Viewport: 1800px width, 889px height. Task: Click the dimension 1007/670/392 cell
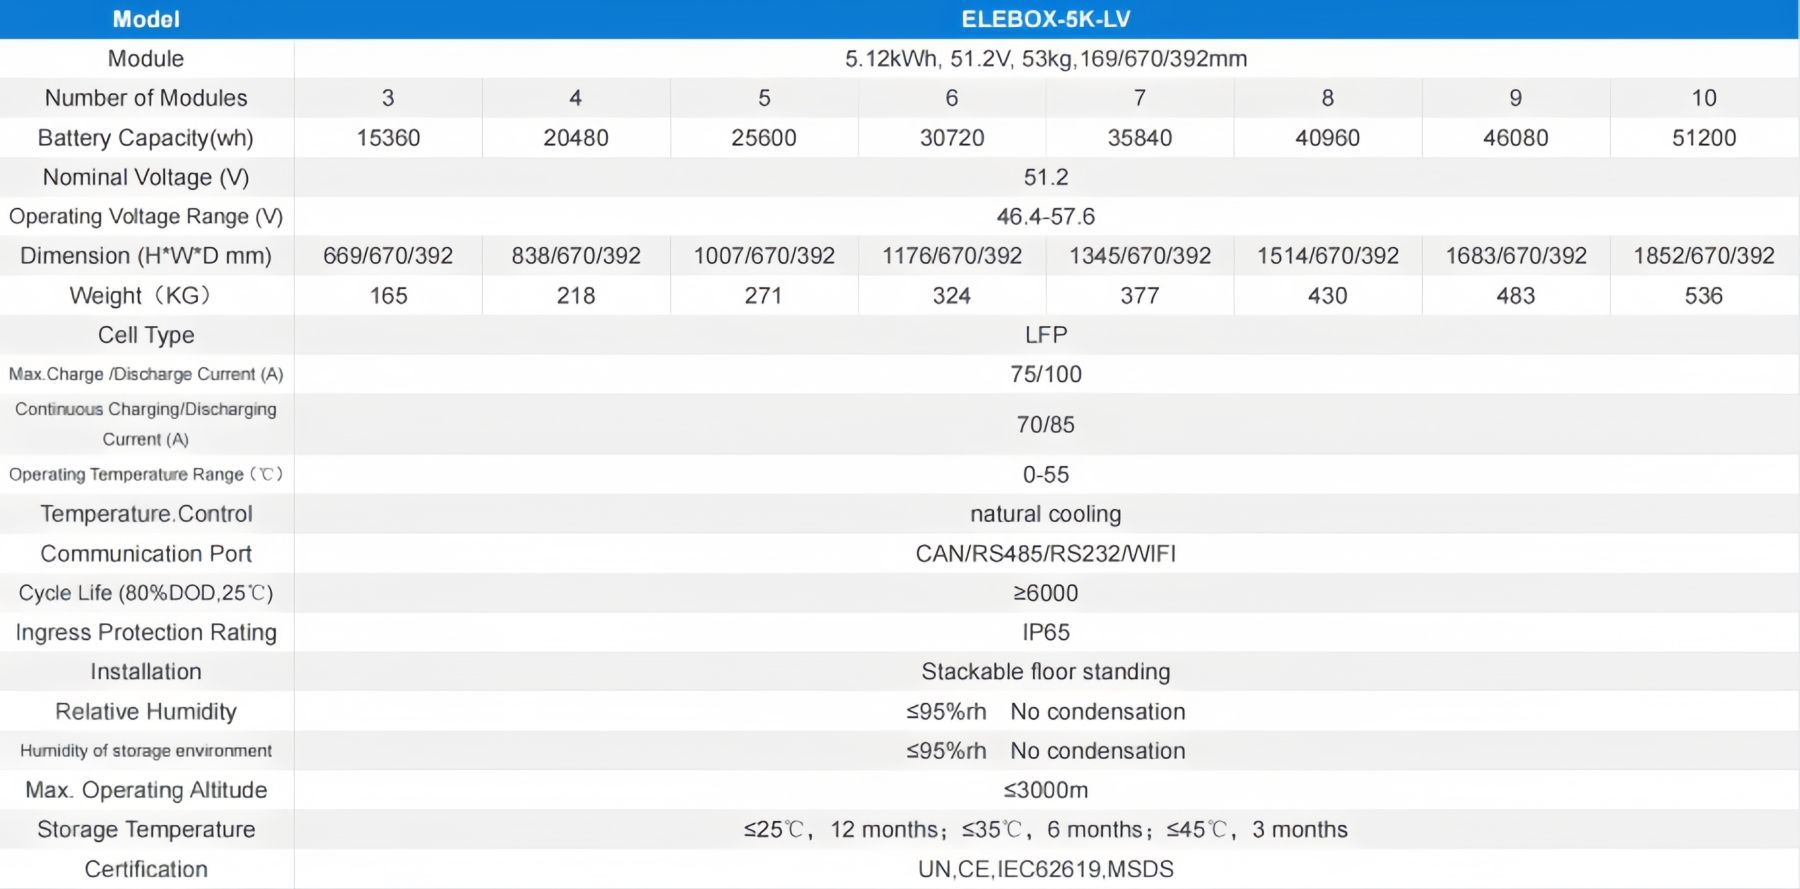click(764, 256)
